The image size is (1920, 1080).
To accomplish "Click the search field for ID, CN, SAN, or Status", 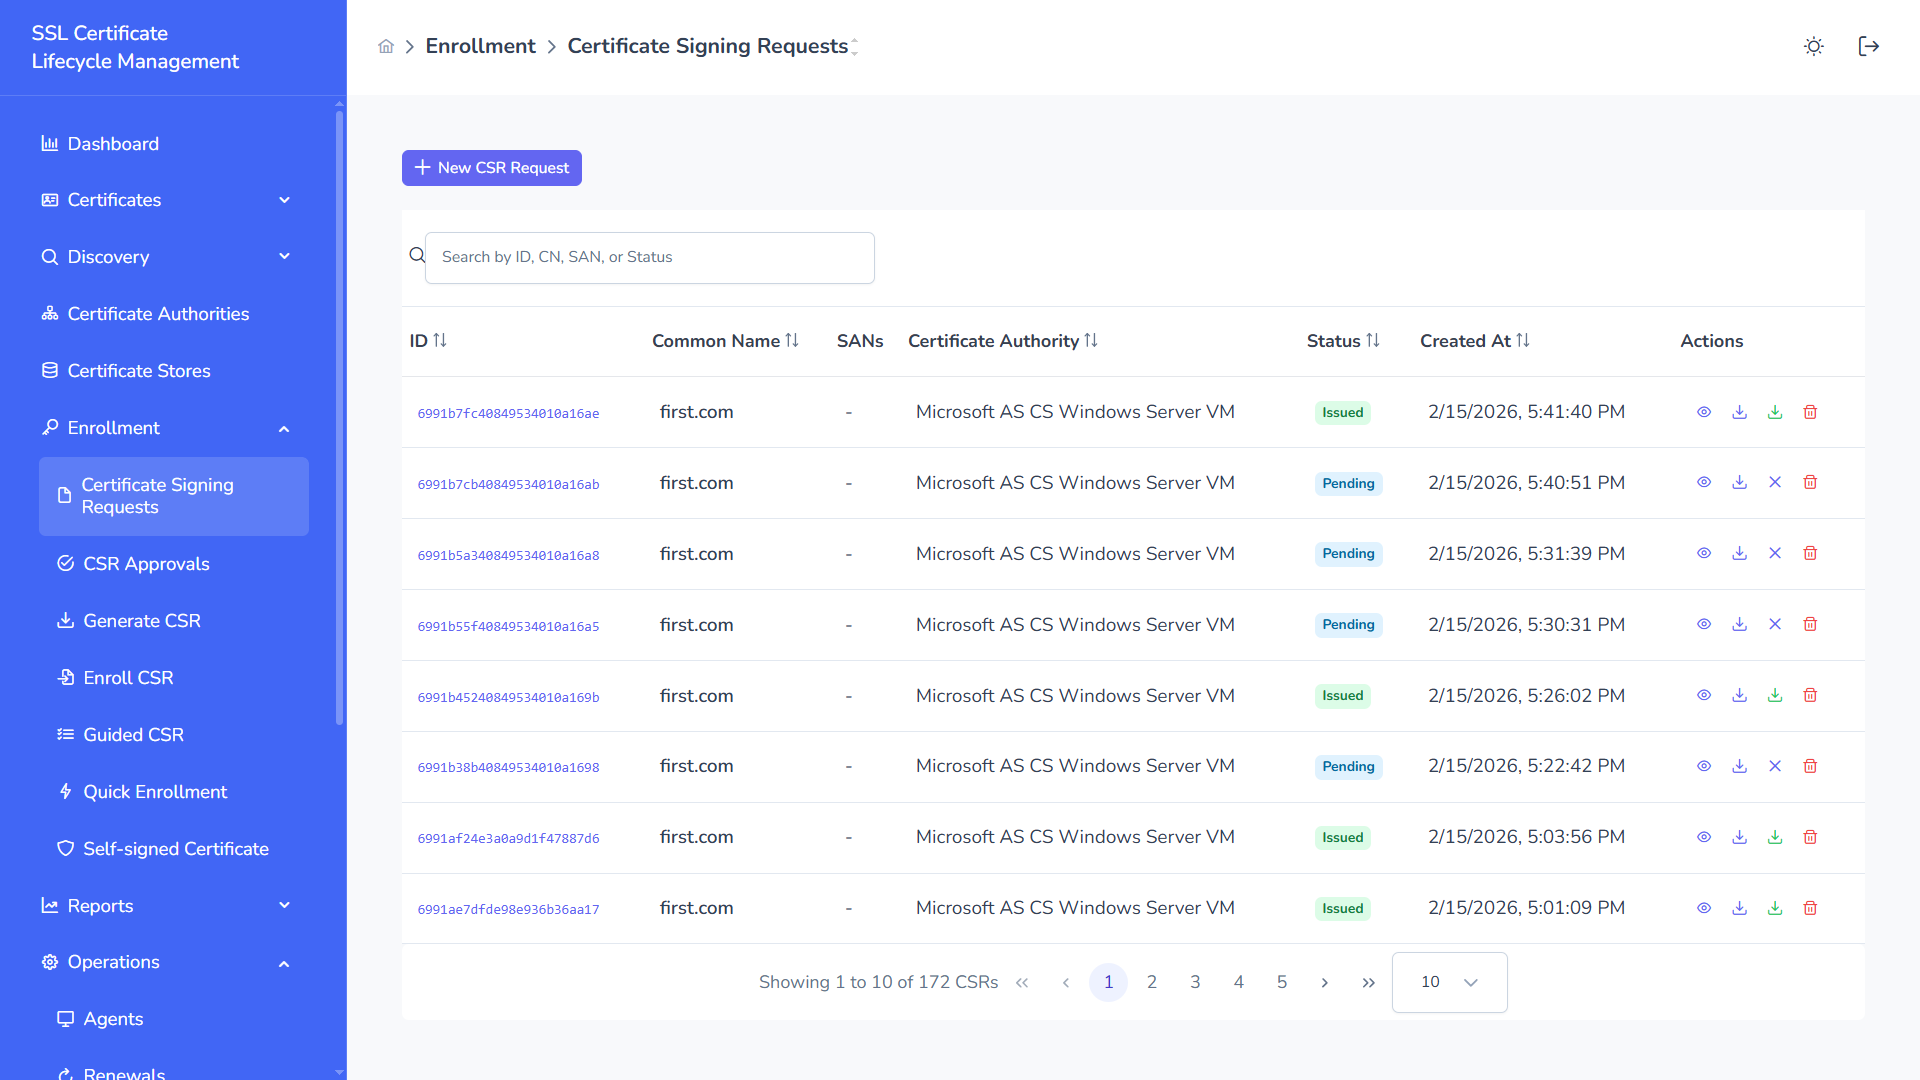I will [649, 257].
